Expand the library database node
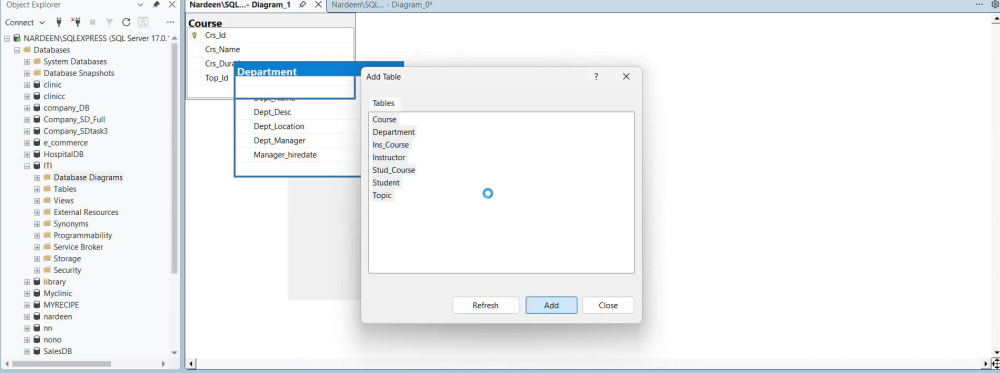Image resolution: width=1000 pixels, height=373 pixels. 27,282
